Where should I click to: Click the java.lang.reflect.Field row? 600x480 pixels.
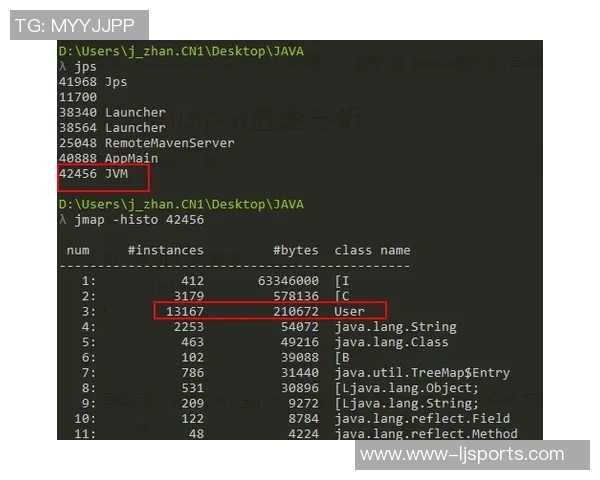tap(421, 418)
